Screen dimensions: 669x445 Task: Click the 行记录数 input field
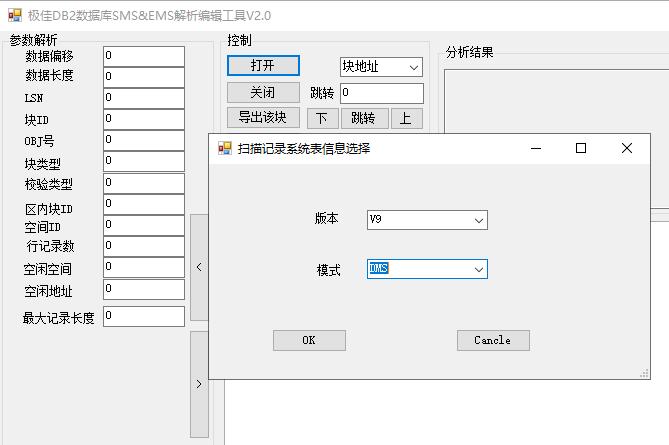click(144, 246)
